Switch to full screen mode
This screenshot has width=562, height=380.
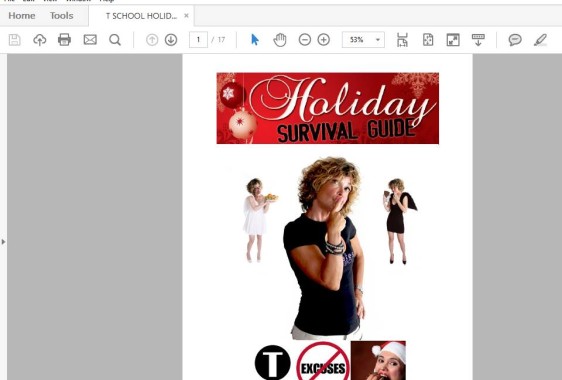pyautogui.click(x=453, y=40)
